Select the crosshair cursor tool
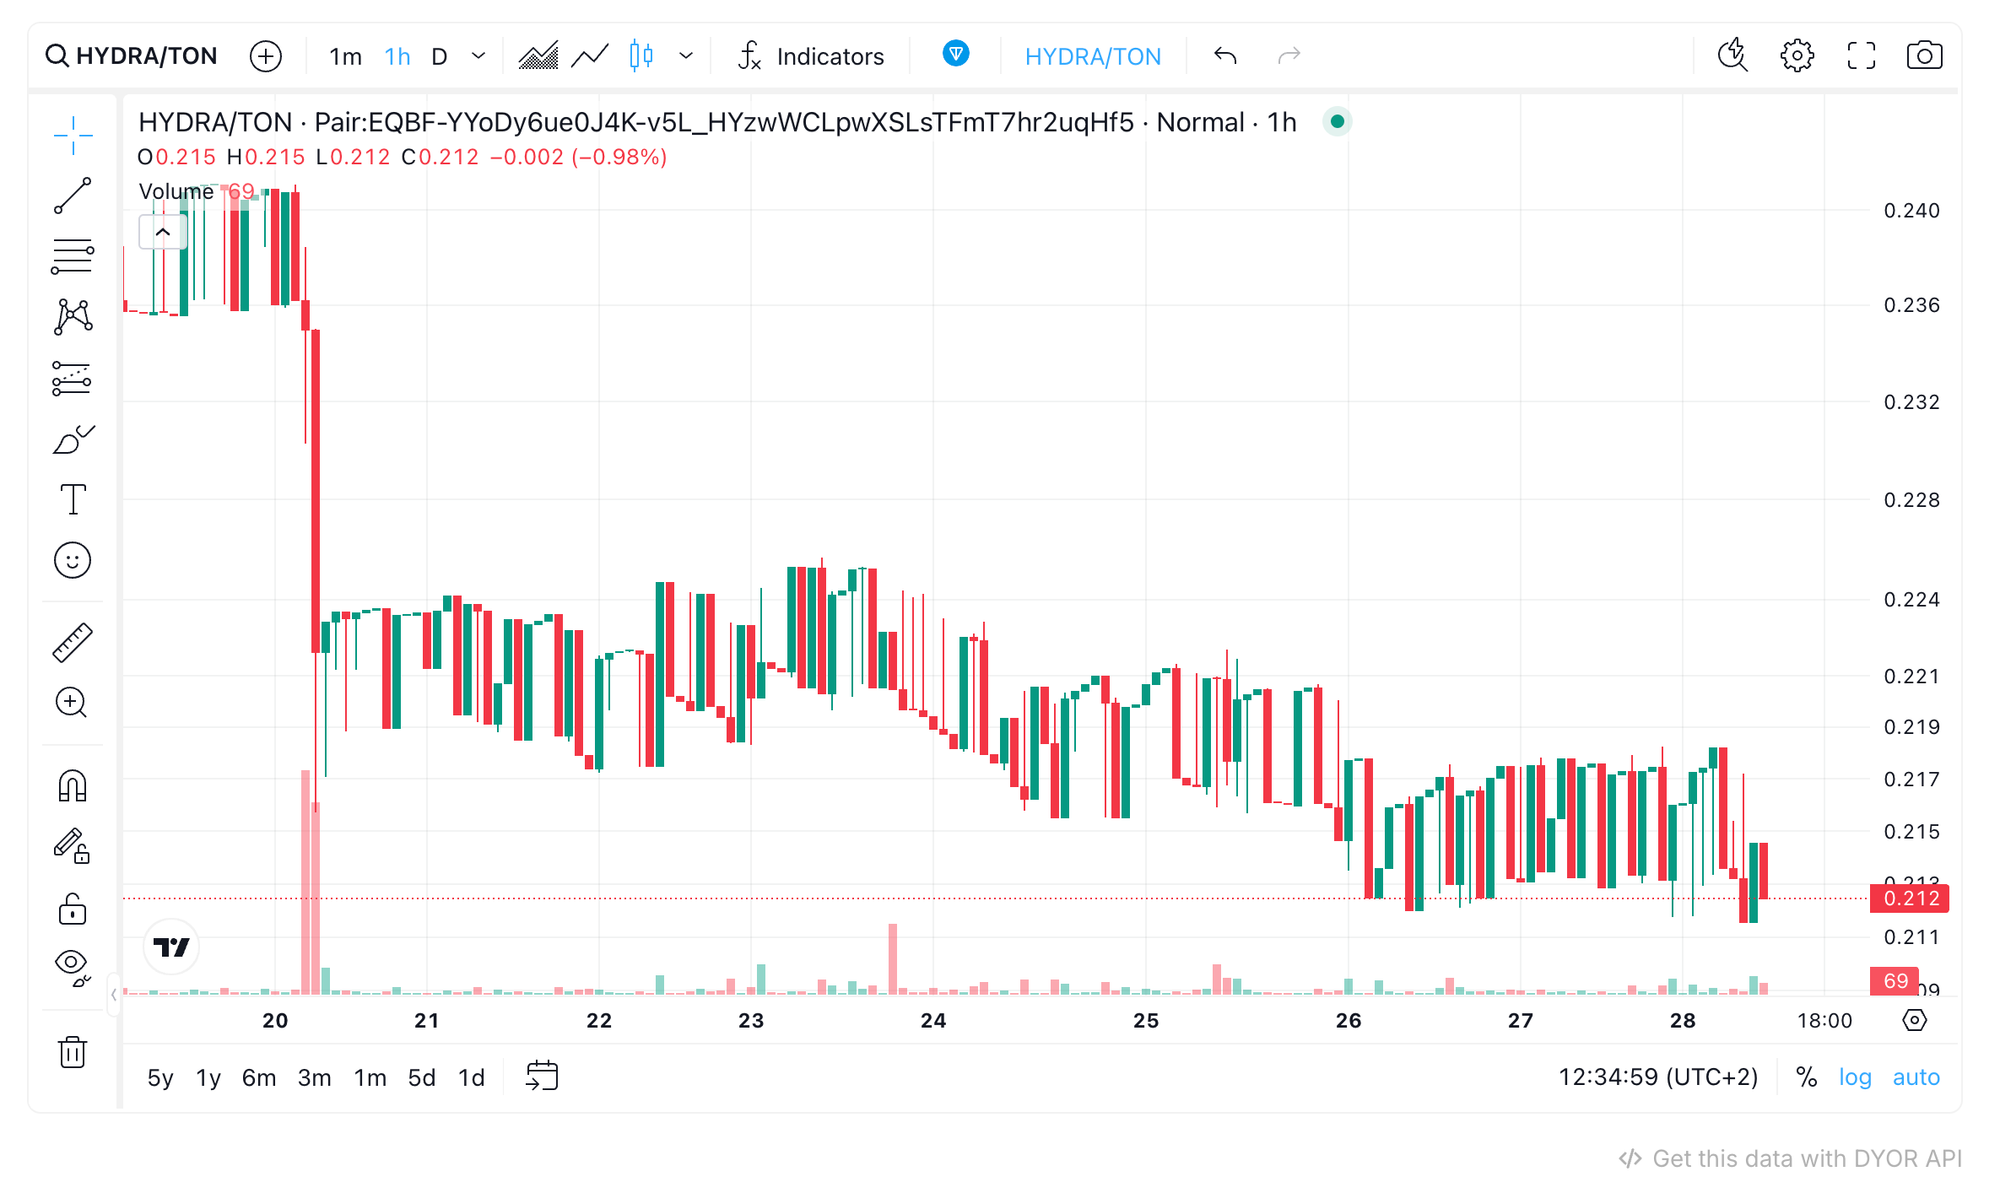 coord(73,135)
